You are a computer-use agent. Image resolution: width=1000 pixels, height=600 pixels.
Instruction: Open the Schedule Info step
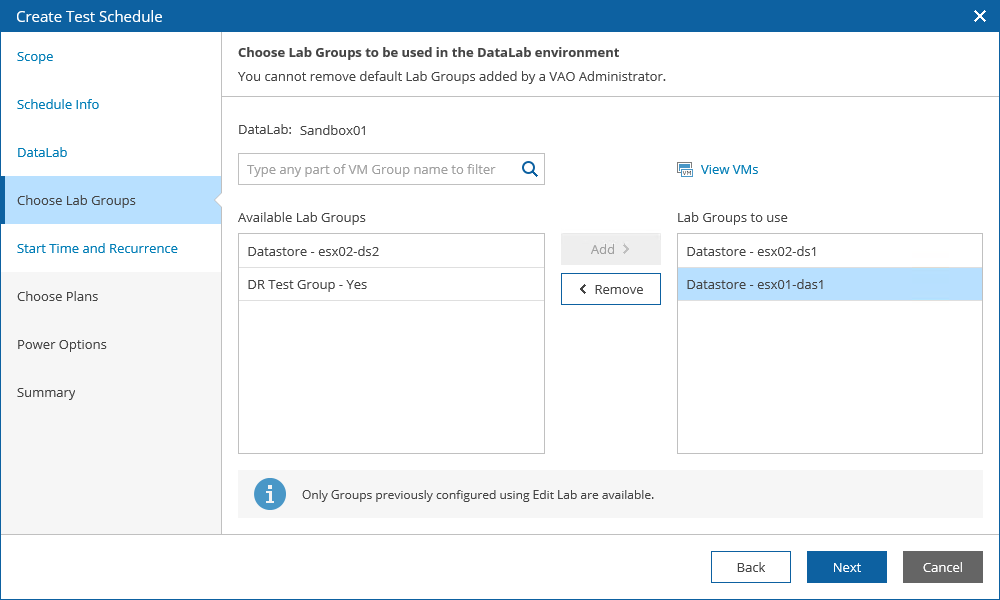58,105
